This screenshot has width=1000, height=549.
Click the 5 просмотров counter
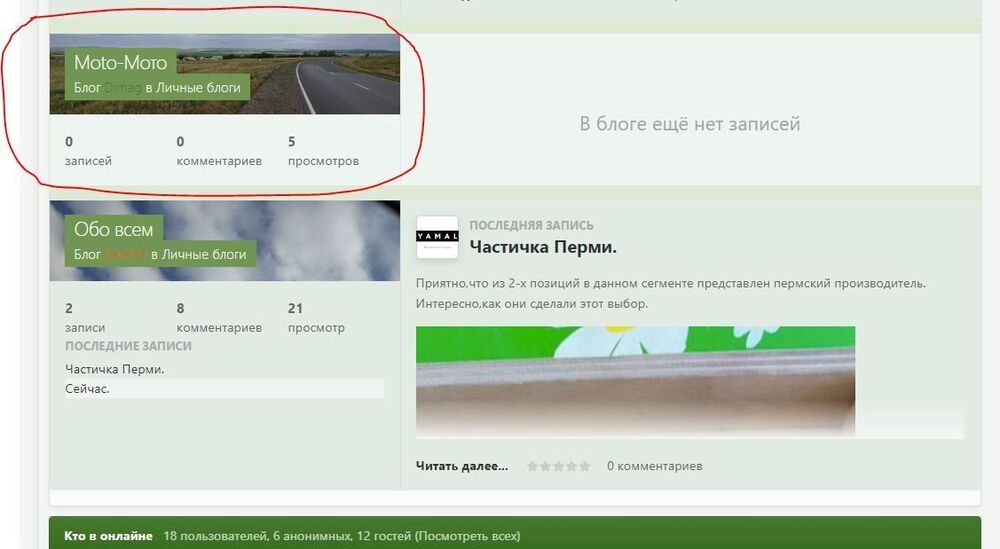[323, 151]
